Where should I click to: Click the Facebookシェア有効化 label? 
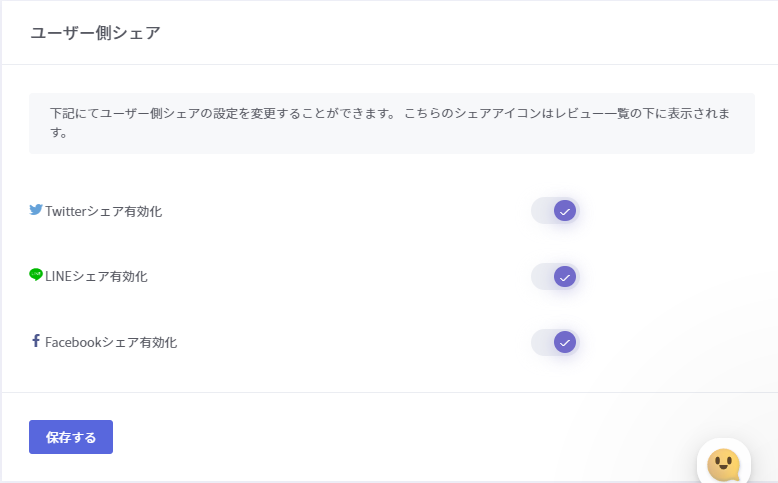[x=111, y=342]
